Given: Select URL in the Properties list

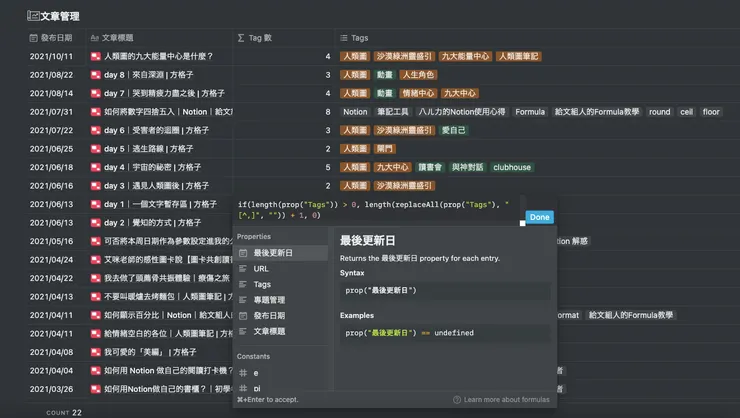Looking at the screenshot, I should pyautogui.click(x=281, y=268).
